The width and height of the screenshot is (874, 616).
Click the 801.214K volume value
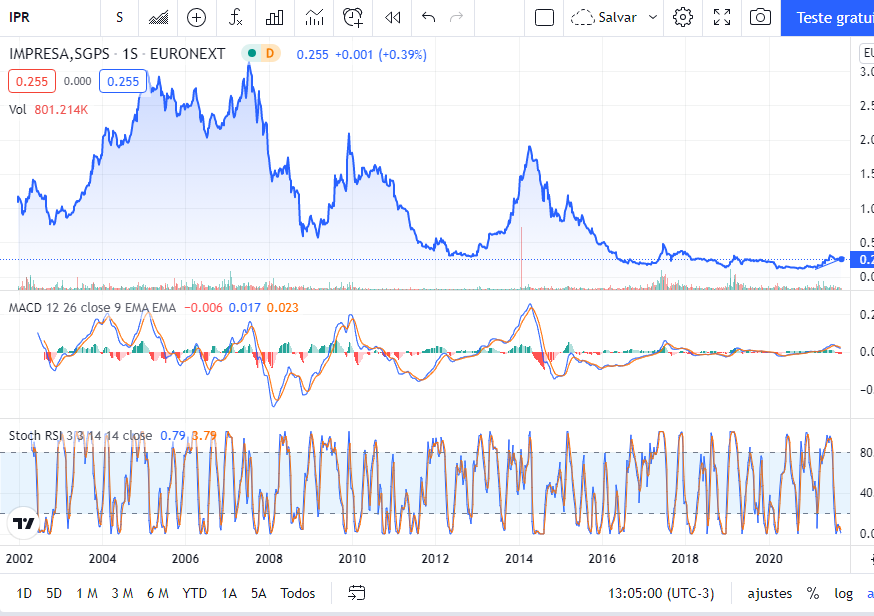tap(61, 109)
